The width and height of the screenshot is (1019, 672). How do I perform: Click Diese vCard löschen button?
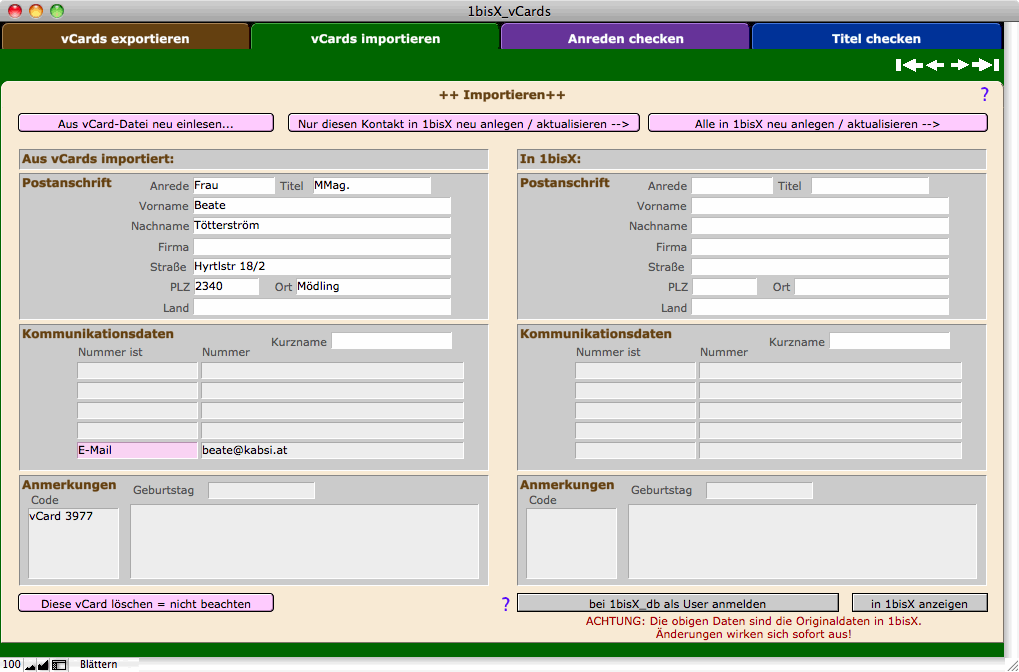146,604
